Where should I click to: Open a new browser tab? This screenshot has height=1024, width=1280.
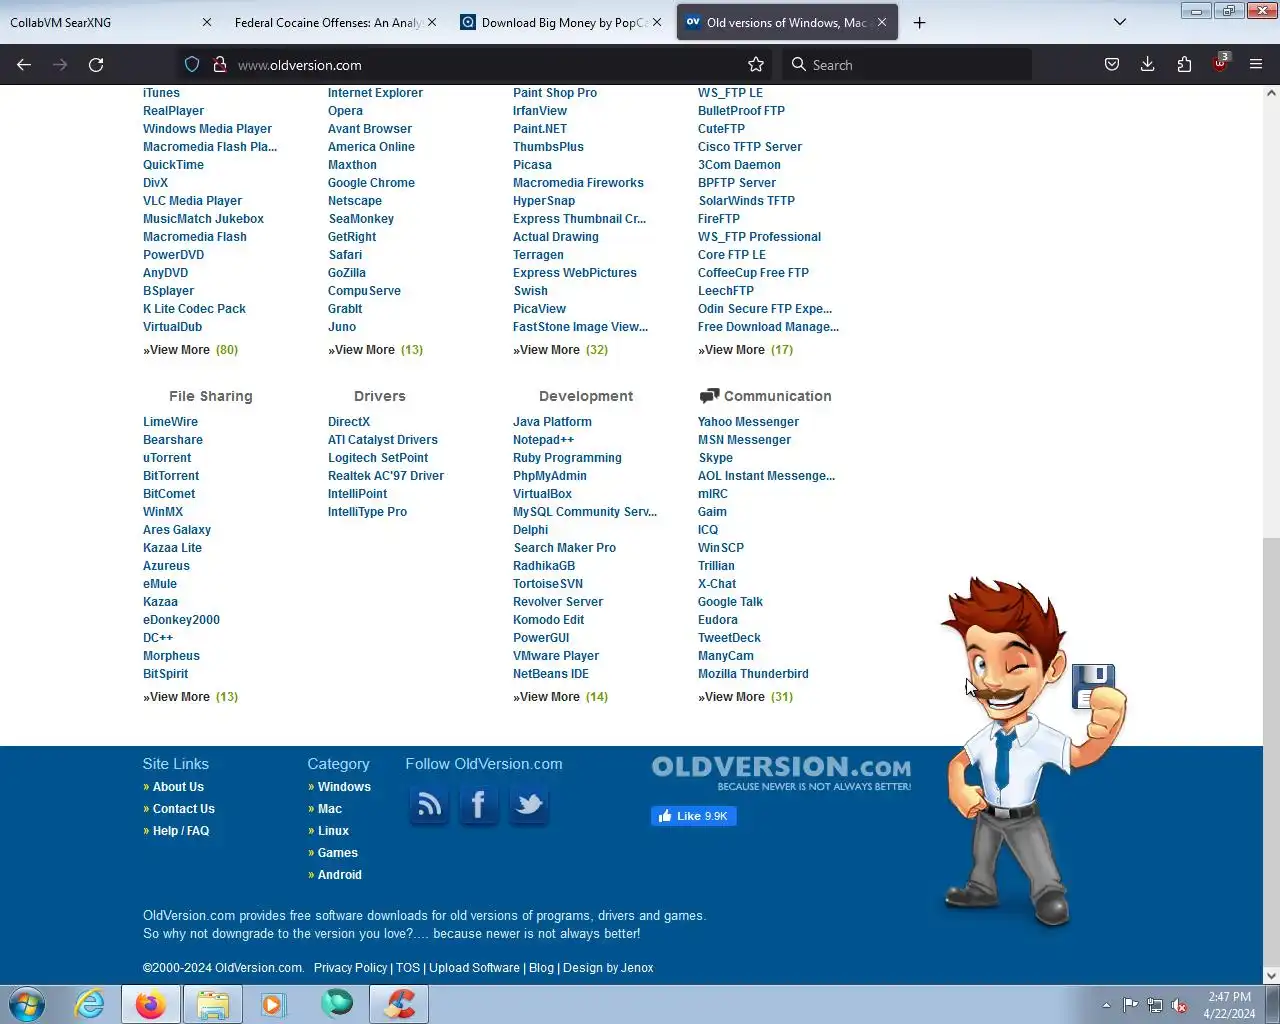coord(919,22)
